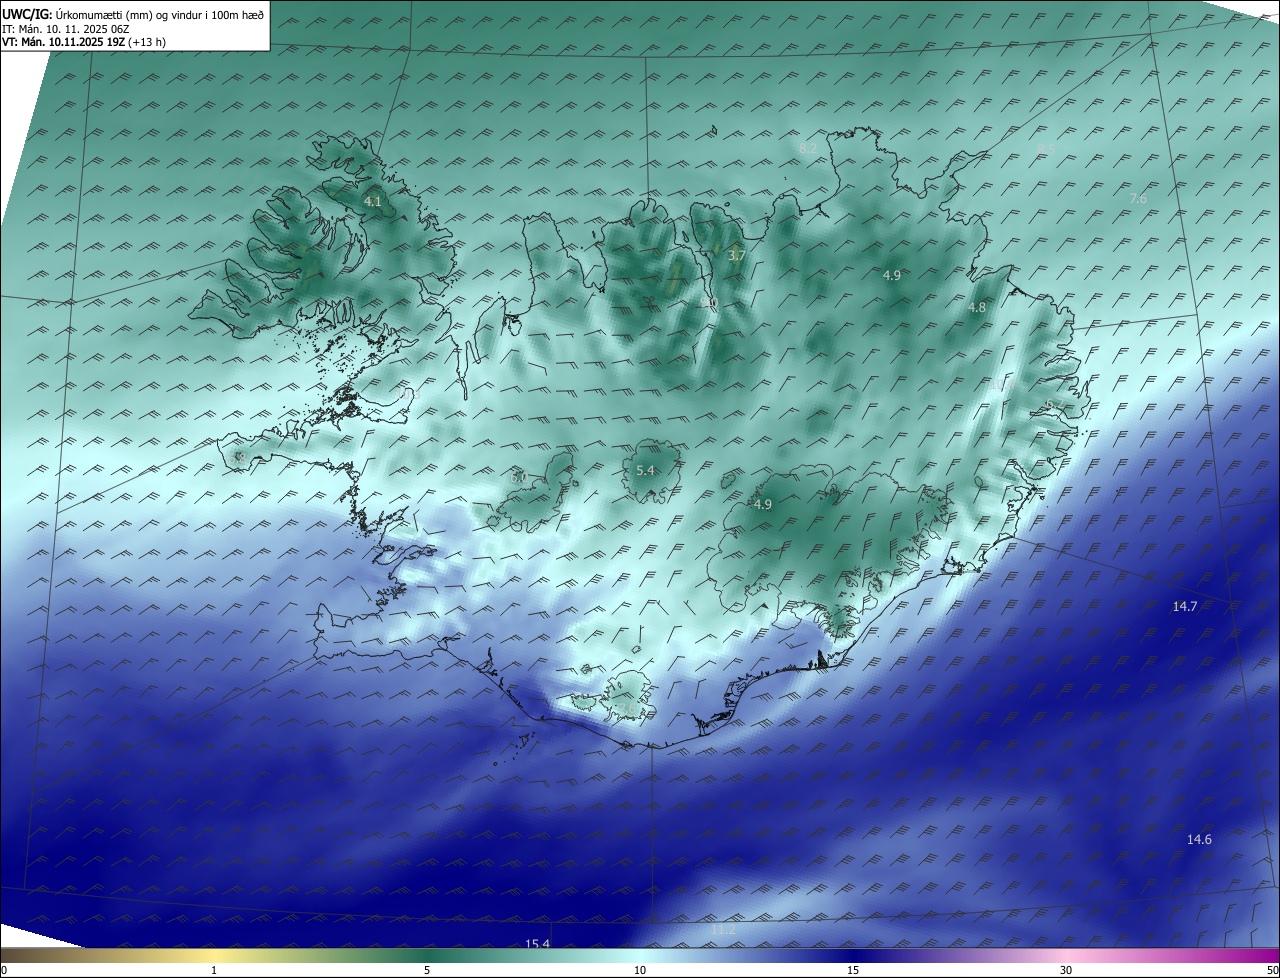The width and height of the screenshot is (1280, 978).
Task: Click the 4.9 value beside the 4.8 label
Action: [x=892, y=275]
